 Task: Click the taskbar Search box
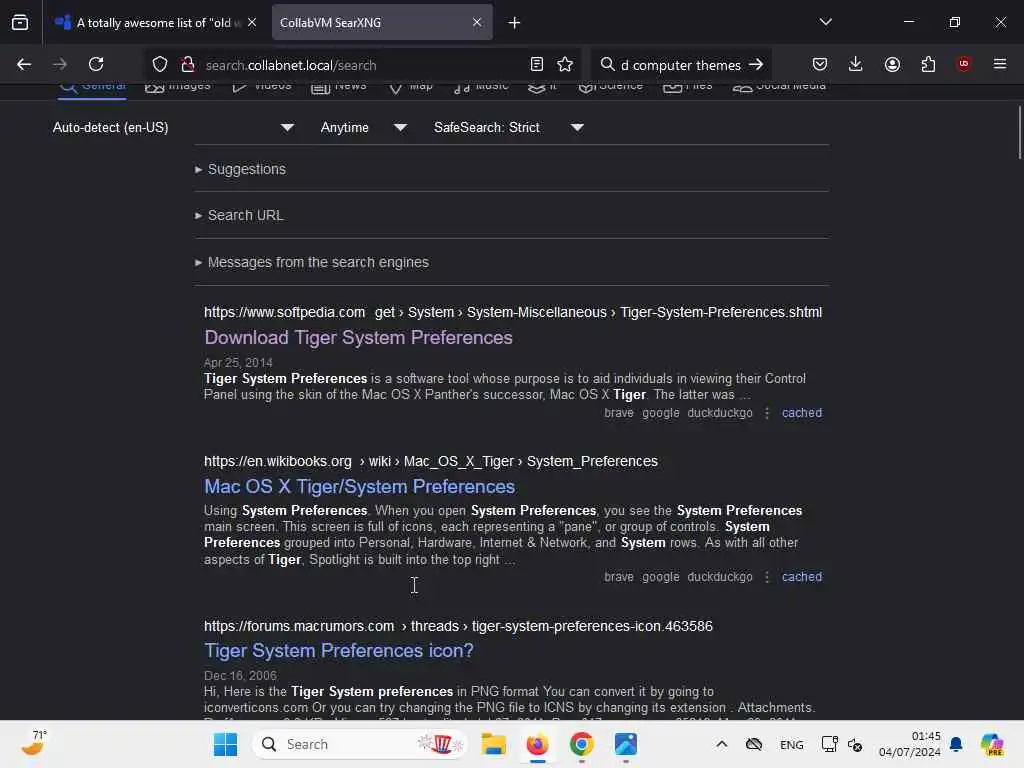[360, 744]
